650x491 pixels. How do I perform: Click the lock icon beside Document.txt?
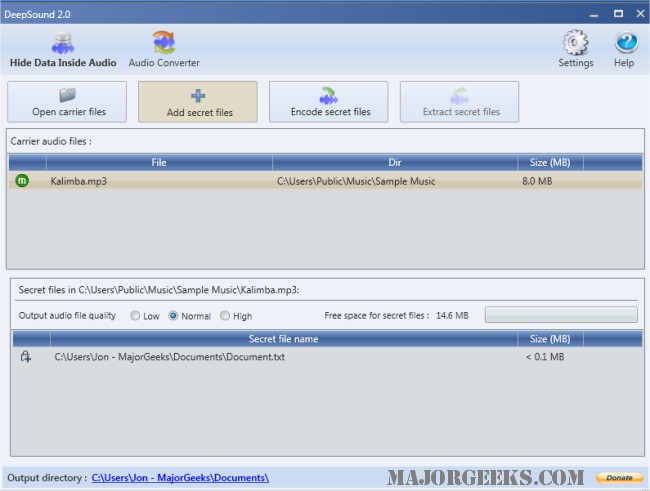tap(26, 356)
